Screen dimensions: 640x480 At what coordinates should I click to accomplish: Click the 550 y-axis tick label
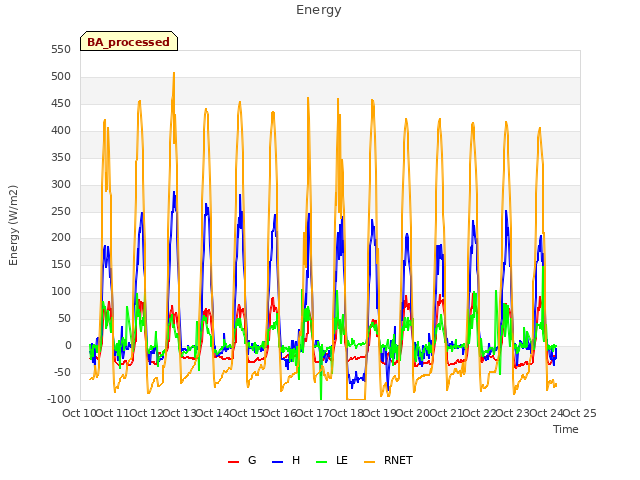click(61, 49)
